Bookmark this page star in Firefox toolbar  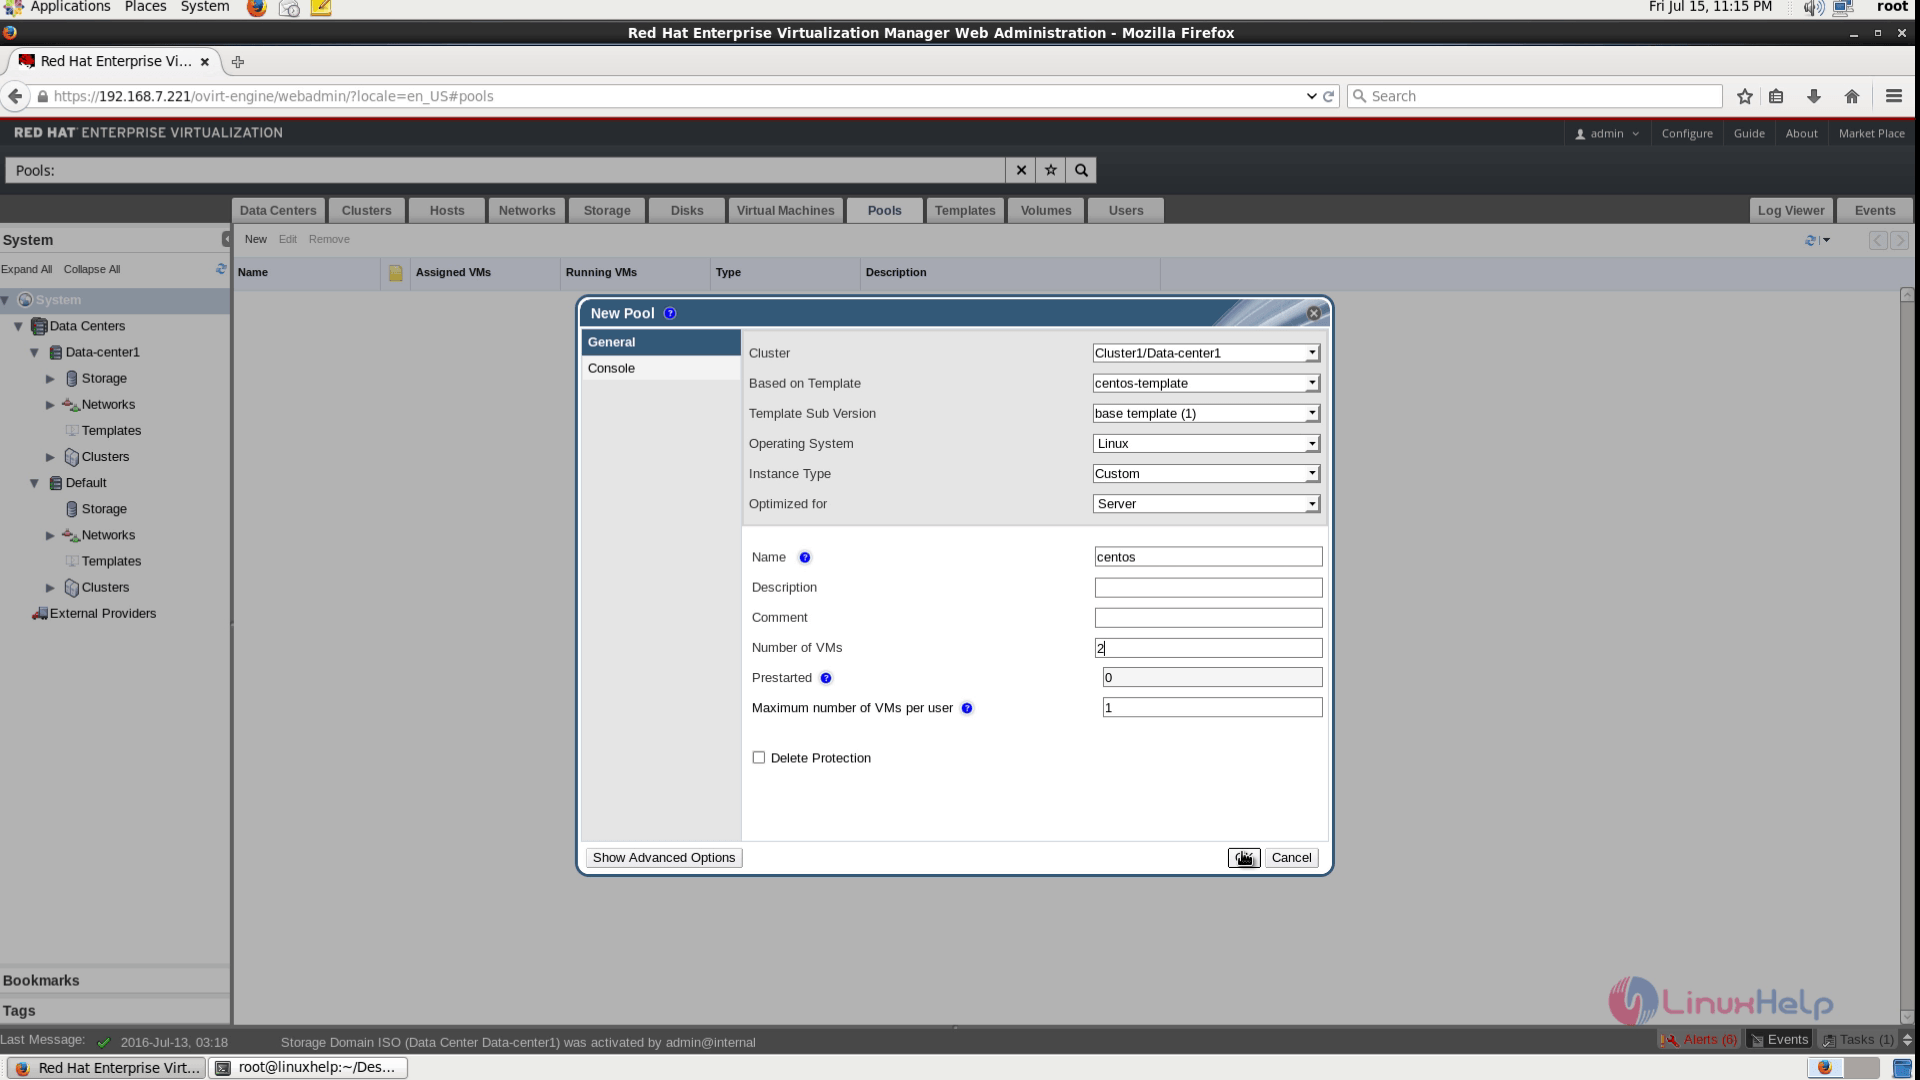tap(1745, 96)
